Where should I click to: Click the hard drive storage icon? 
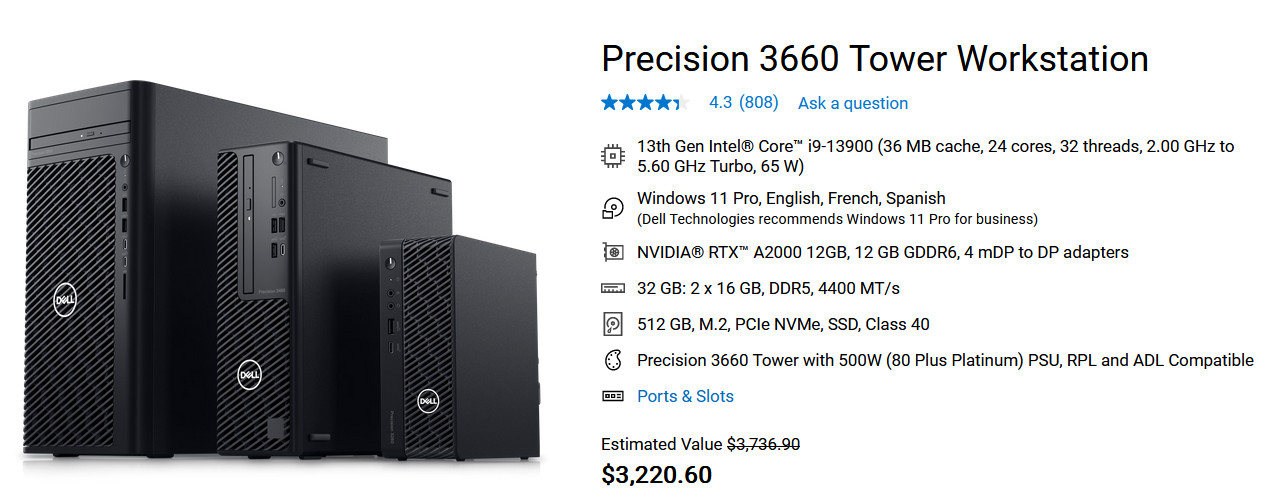tap(613, 324)
